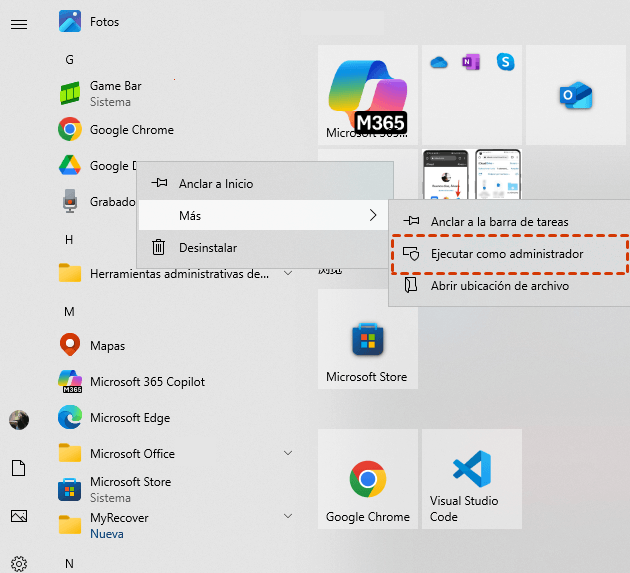The image size is (630, 573).
Task: Click the Mapas red pin icon
Action: [x=70, y=345]
